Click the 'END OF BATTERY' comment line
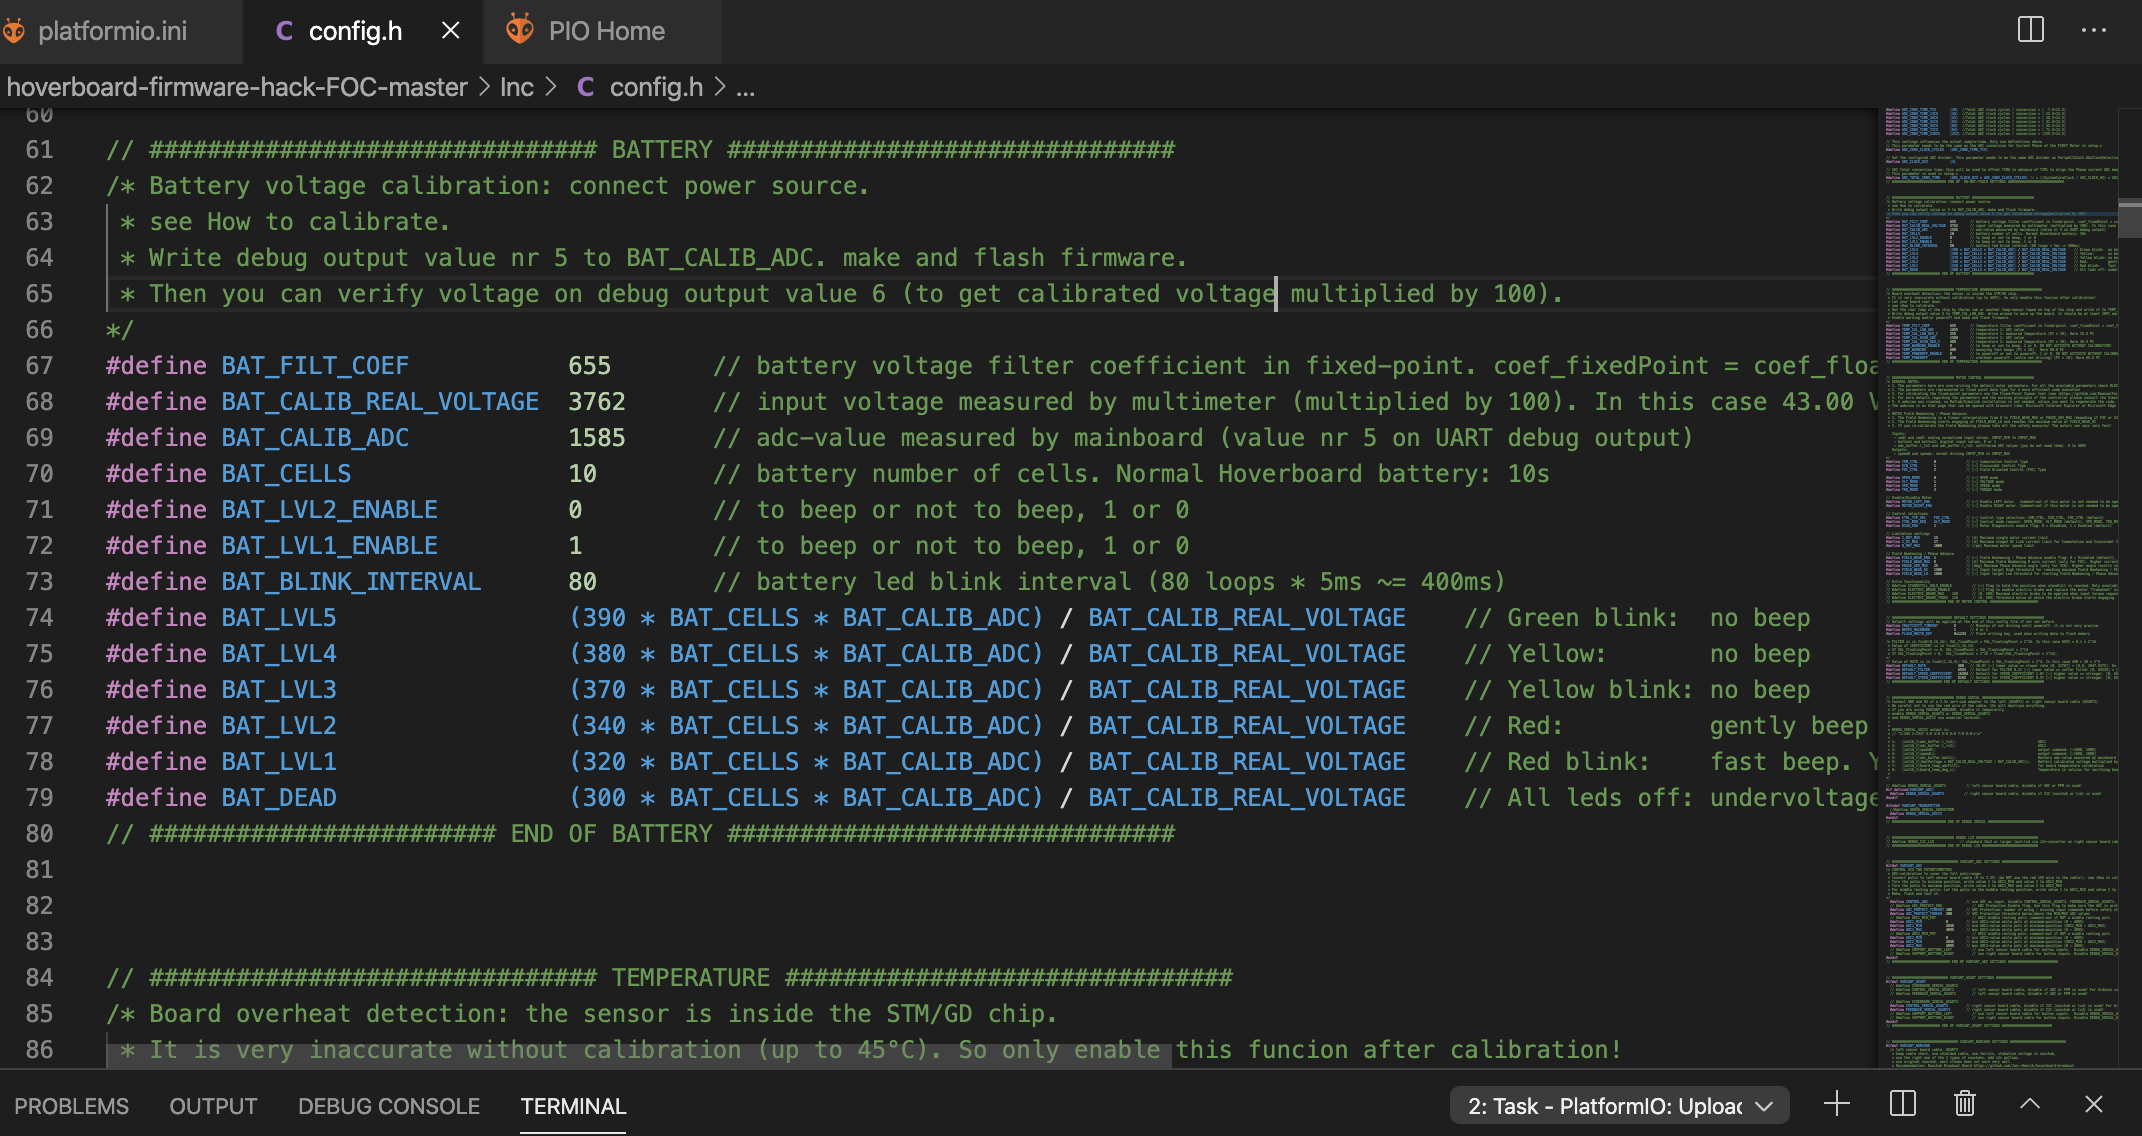The image size is (2142, 1136). (x=640, y=834)
